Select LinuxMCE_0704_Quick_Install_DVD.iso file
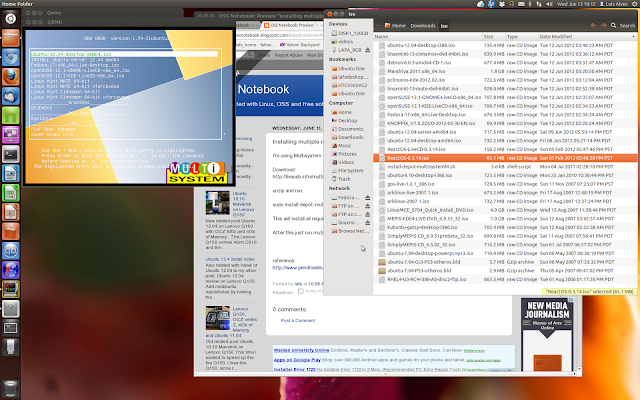This screenshot has height=400, width=640. (x=505, y=210)
